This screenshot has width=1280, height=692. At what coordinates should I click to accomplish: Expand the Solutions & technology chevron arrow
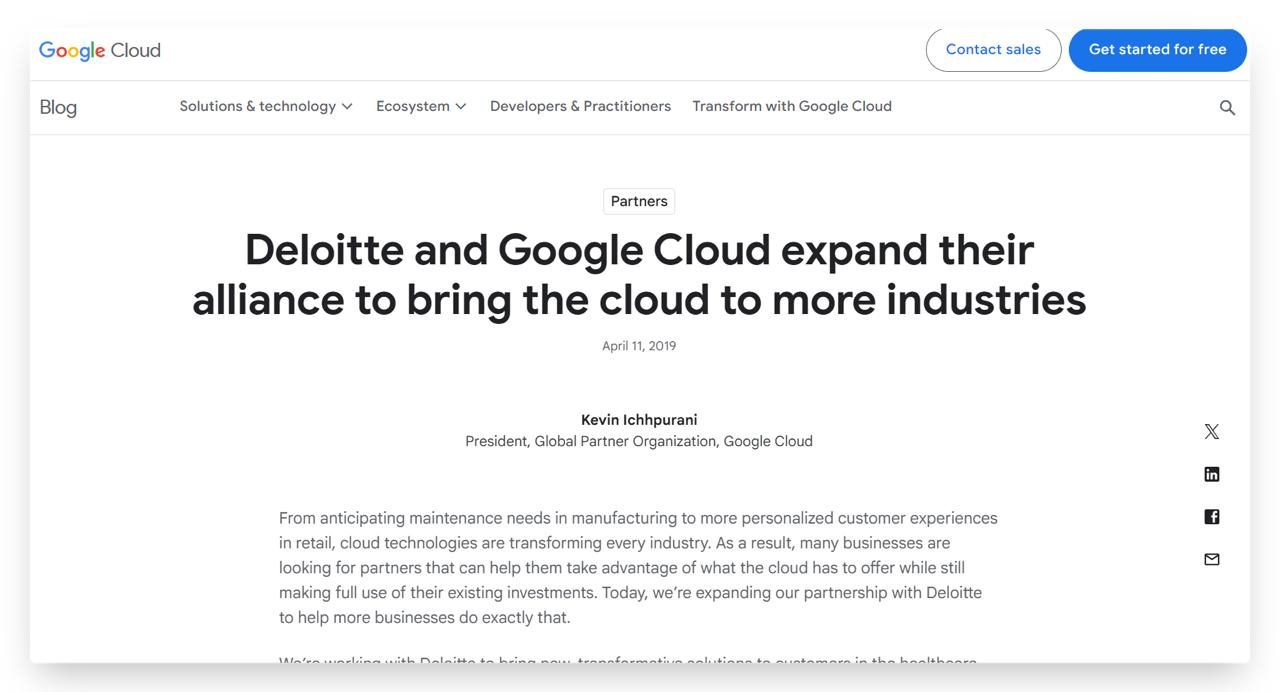(347, 107)
